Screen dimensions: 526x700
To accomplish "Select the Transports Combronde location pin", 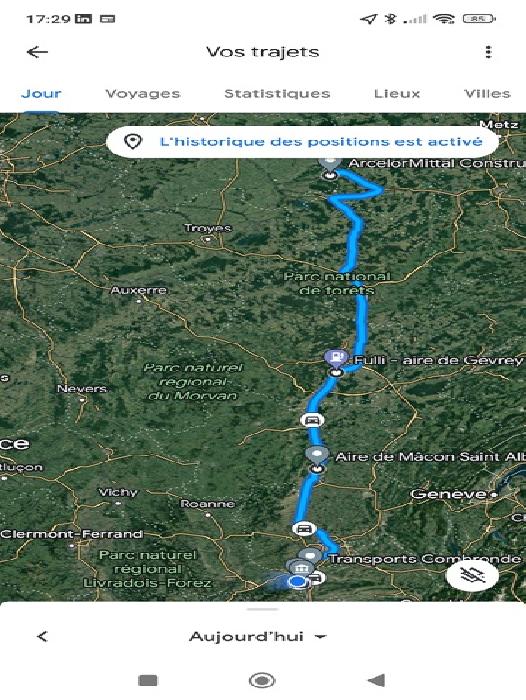I will [310, 556].
